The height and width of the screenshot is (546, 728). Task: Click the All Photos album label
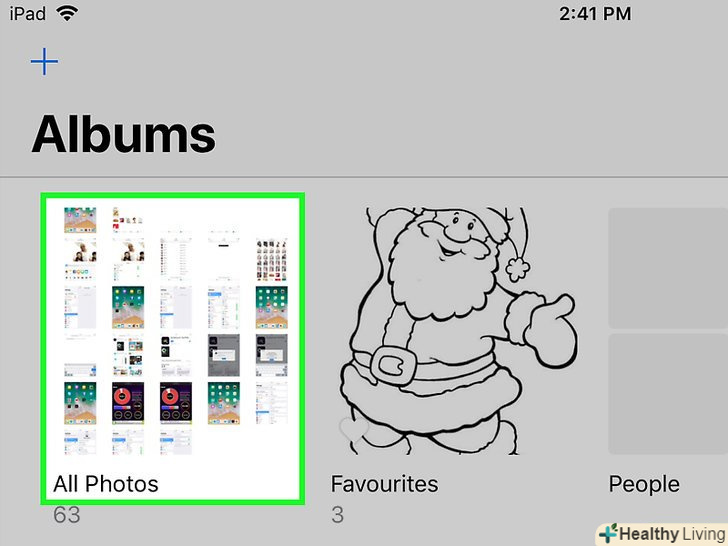[106, 484]
